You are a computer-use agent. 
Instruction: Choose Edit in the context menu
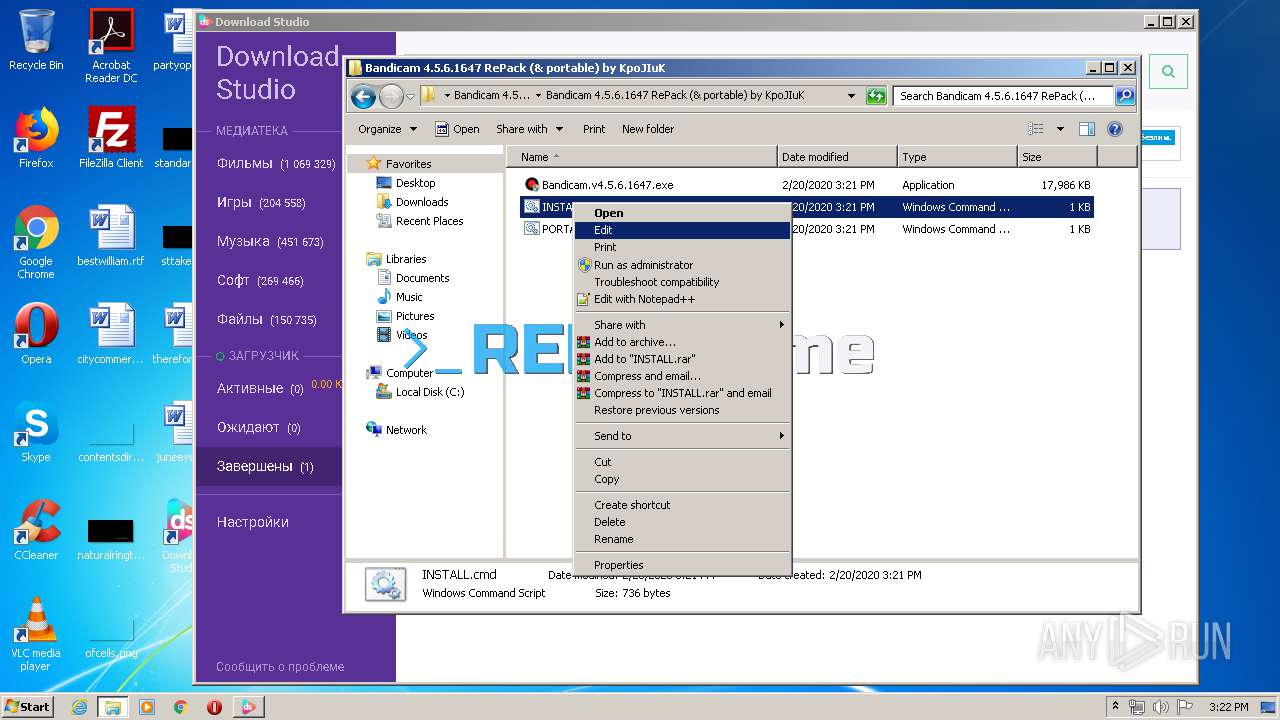[x=683, y=230]
